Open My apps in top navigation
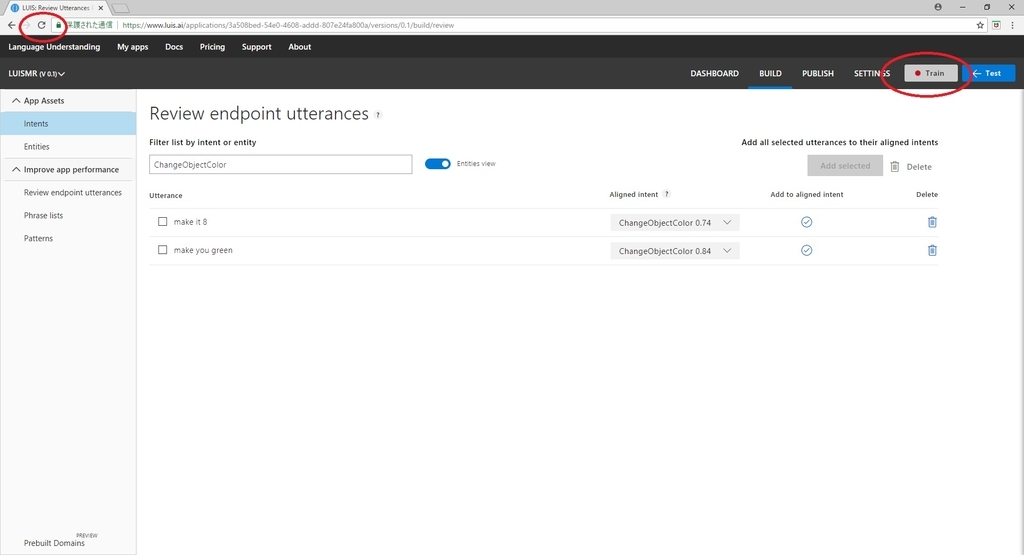The image size is (1024, 555). click(133, 47)
